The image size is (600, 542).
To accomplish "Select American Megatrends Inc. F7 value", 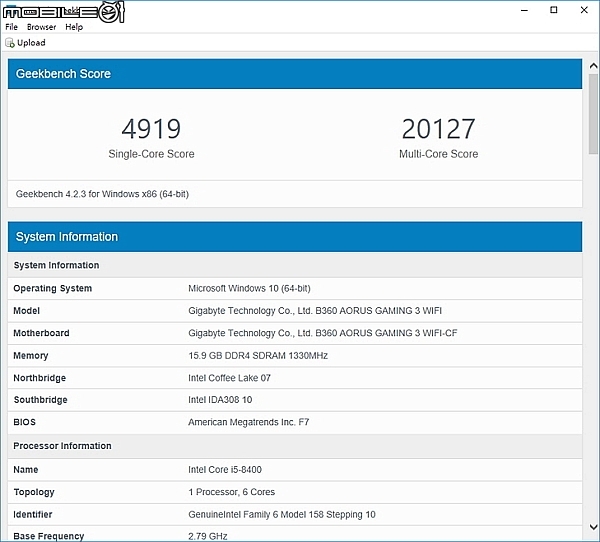I will [x=249, y=422].
